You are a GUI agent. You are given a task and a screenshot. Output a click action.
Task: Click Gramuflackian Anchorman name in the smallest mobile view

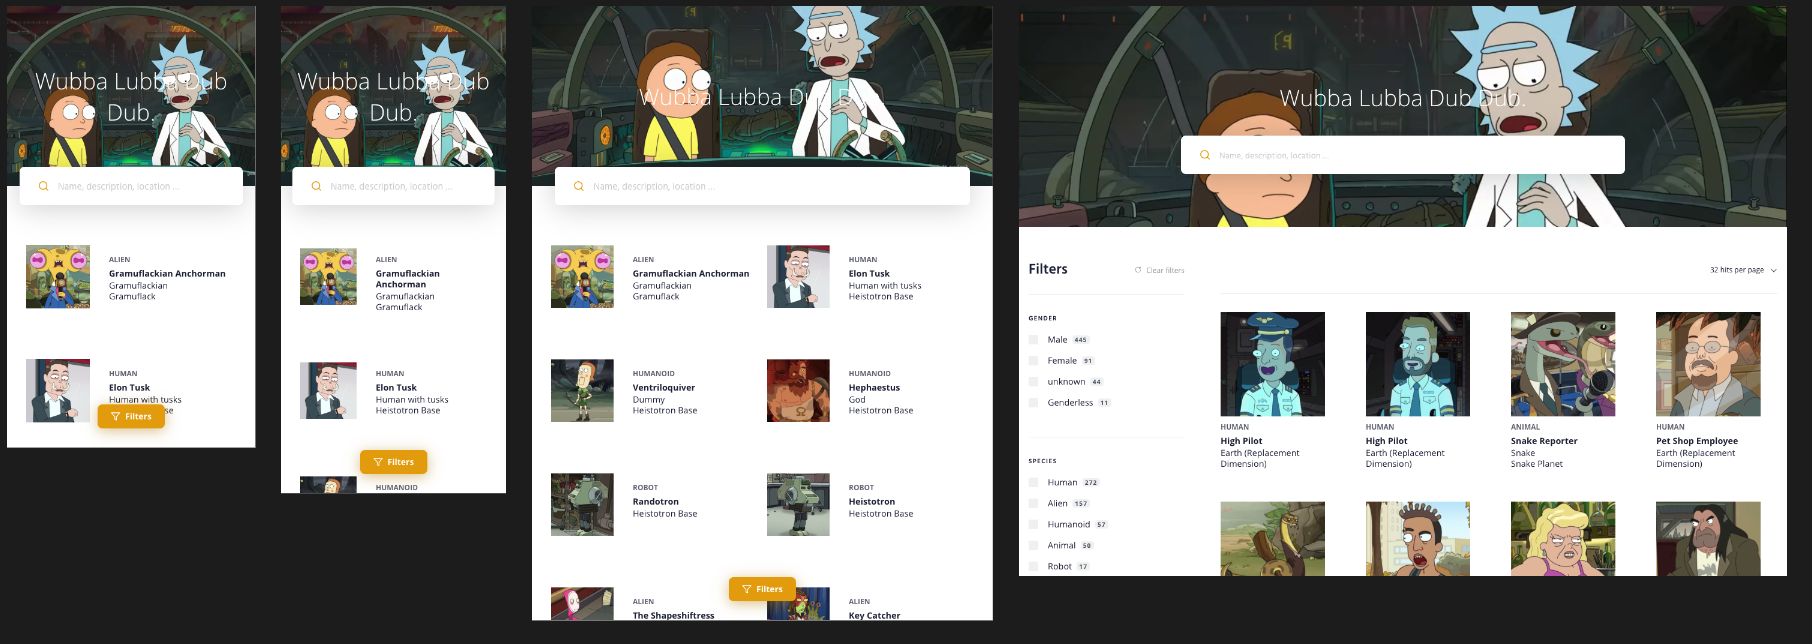167,274
